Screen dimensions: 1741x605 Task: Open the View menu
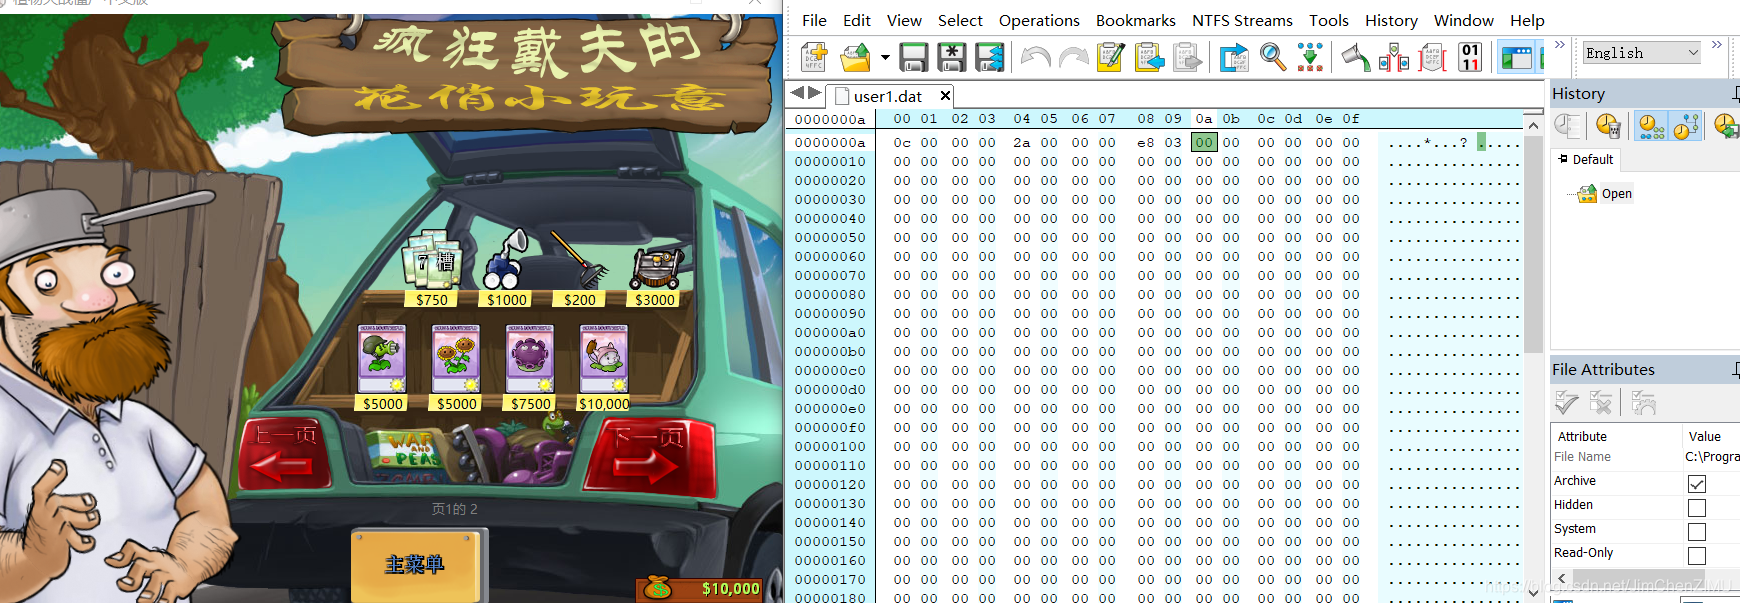904,20
